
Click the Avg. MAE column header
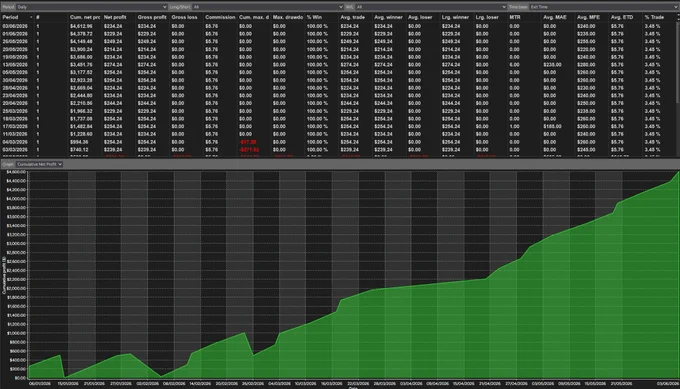tap(558, 17)
